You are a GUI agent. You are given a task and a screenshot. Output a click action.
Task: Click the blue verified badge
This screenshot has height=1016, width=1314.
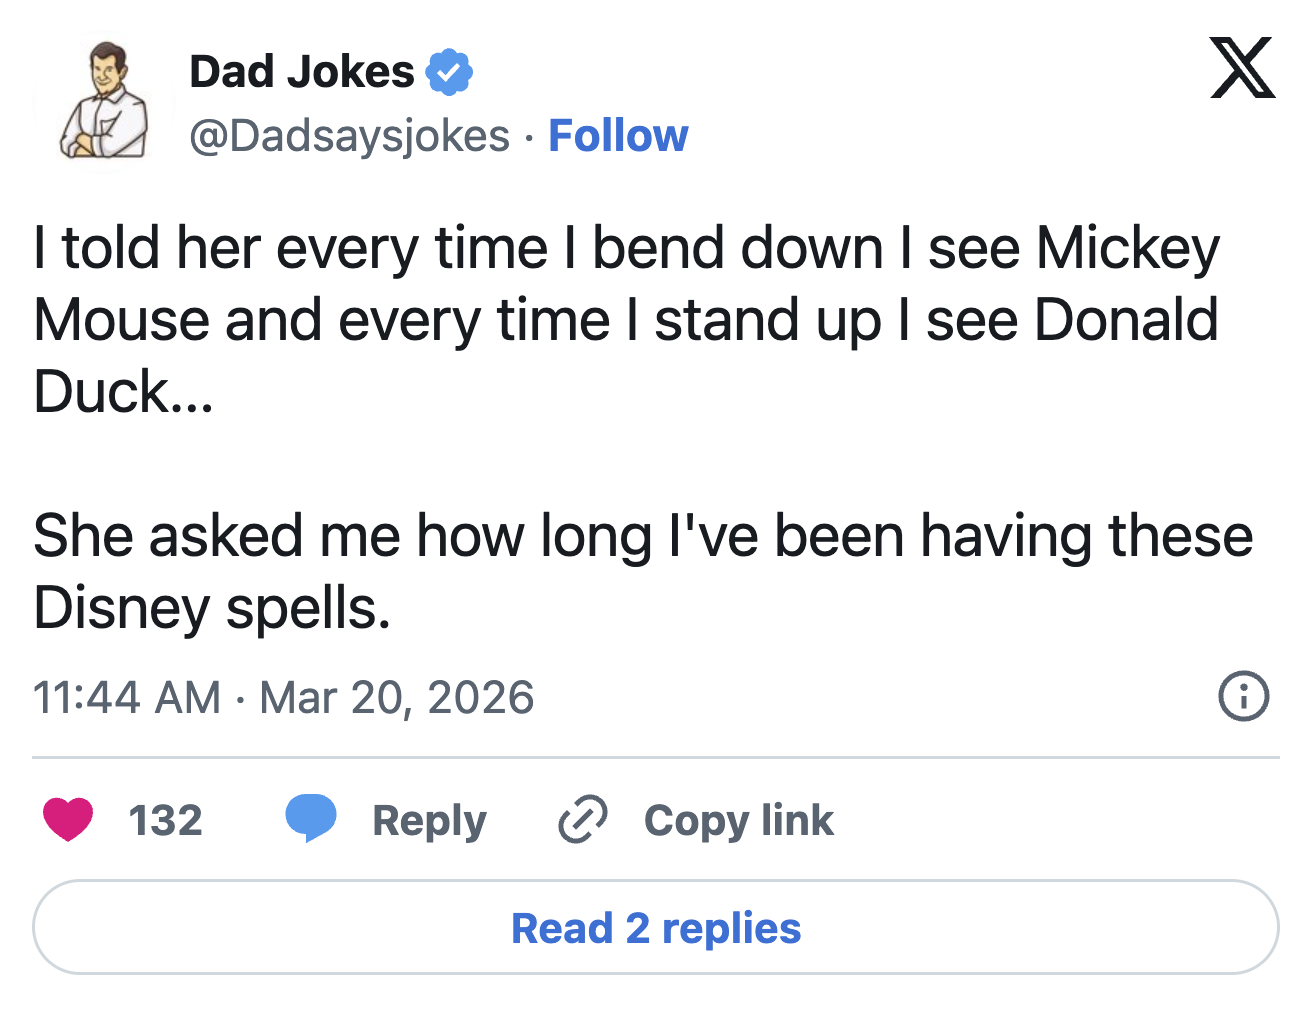(449, 72)
